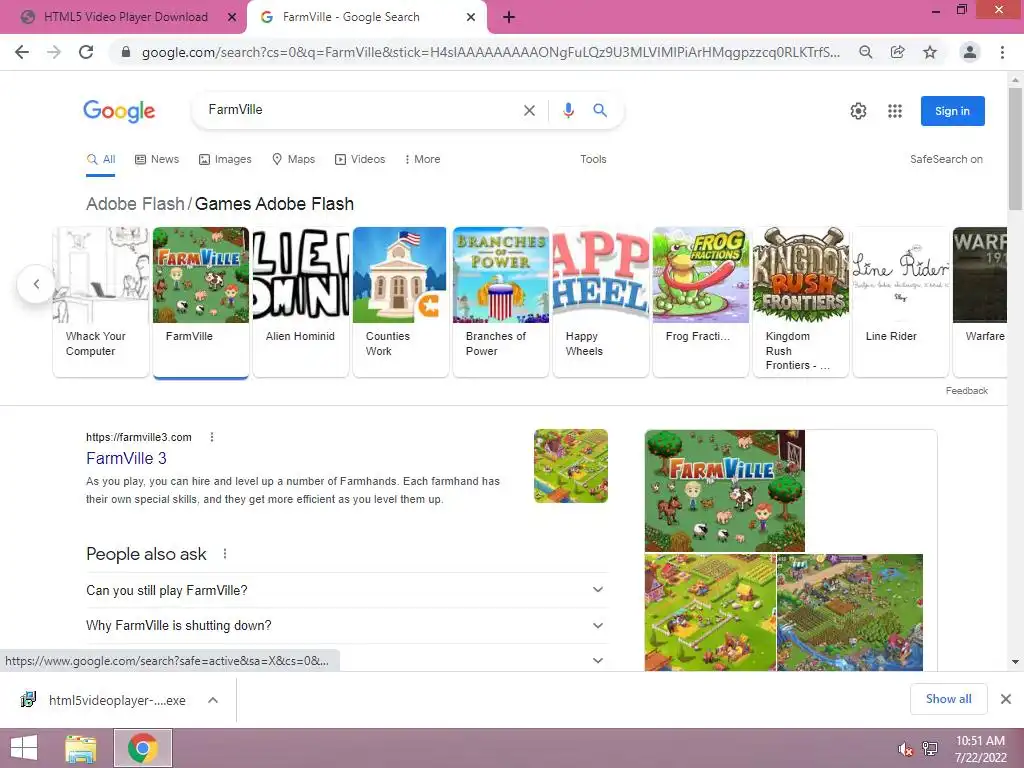Screen dimensions: 1024x768
Task: Open download item options chevron
Action: 213,700
